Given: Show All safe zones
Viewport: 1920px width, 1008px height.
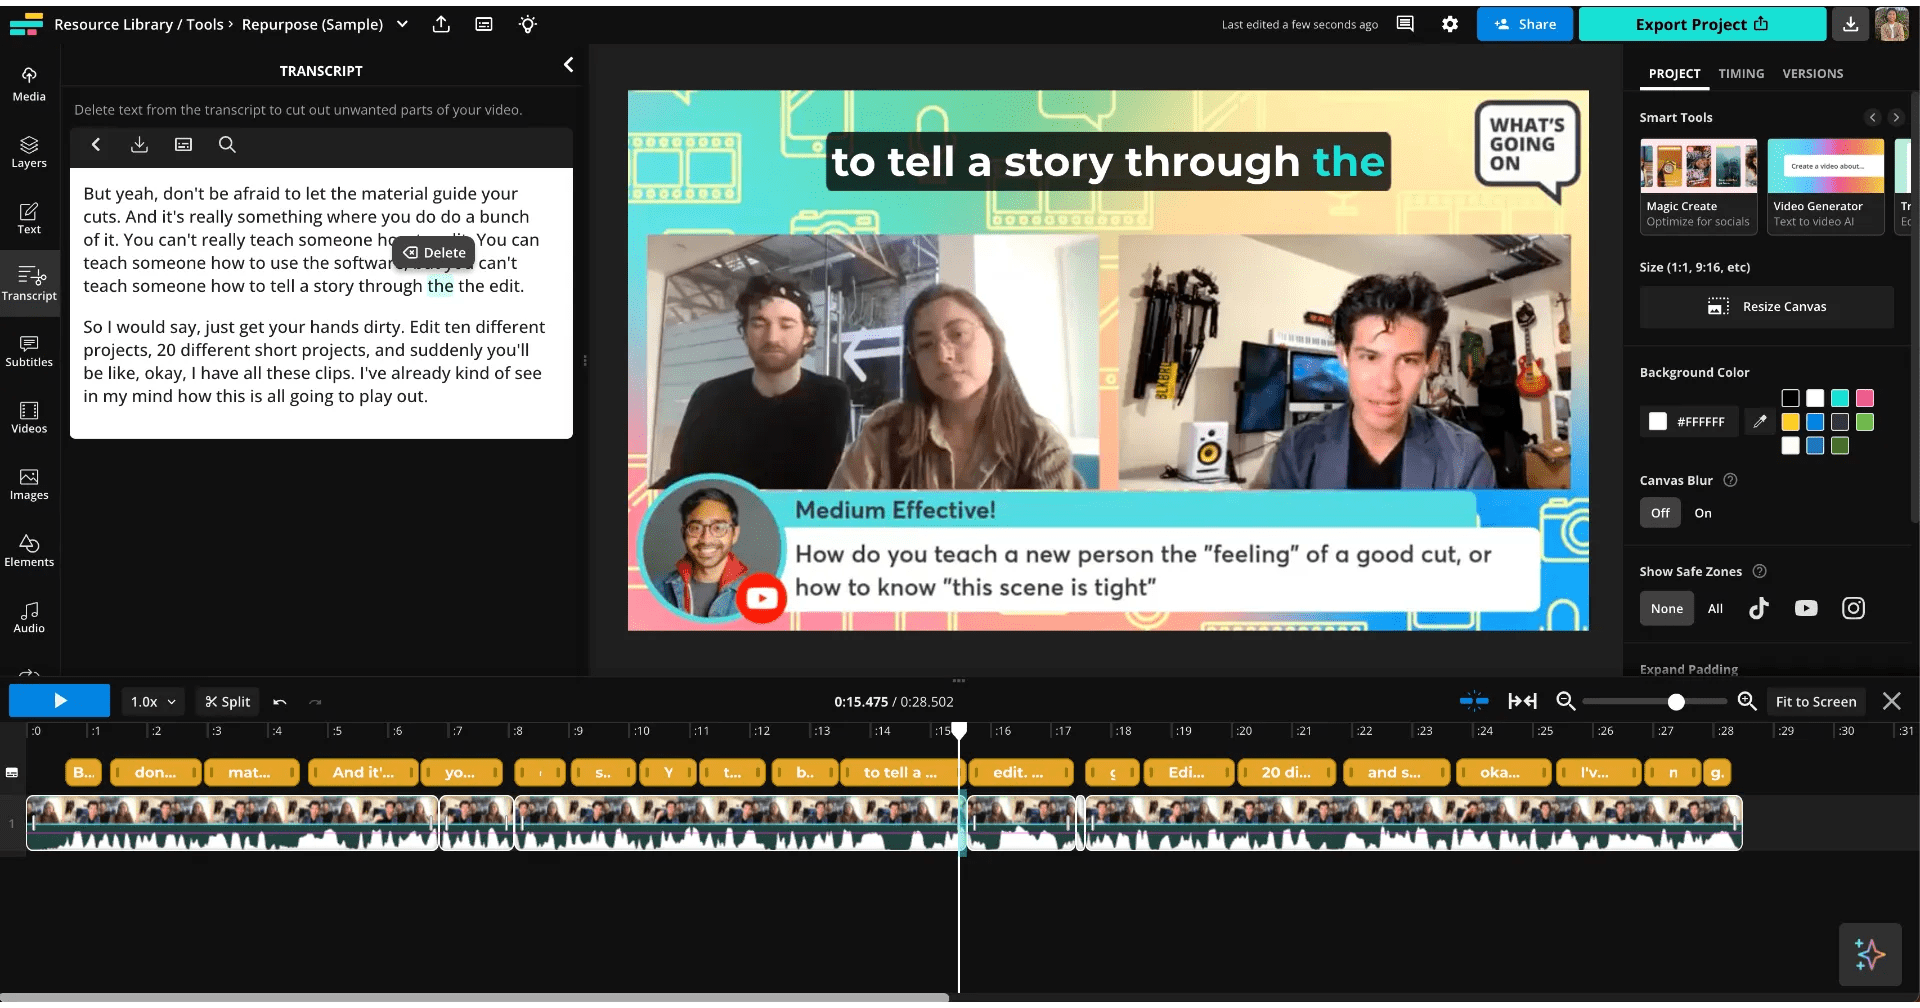Looking at the screenshot, I should (x=1716, y=609).
